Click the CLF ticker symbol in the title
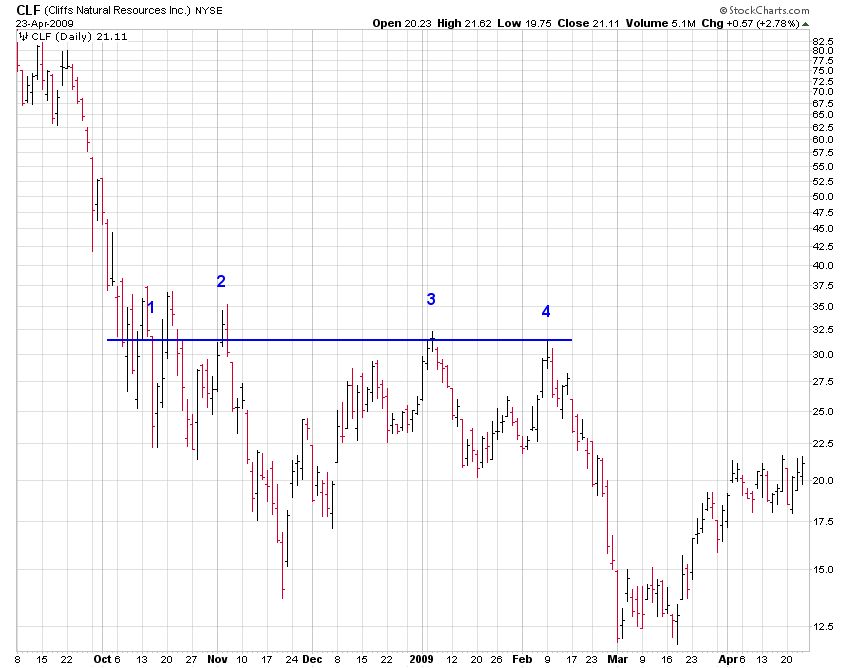Screen dimensions: 850x668 click(x=28, y=10)
